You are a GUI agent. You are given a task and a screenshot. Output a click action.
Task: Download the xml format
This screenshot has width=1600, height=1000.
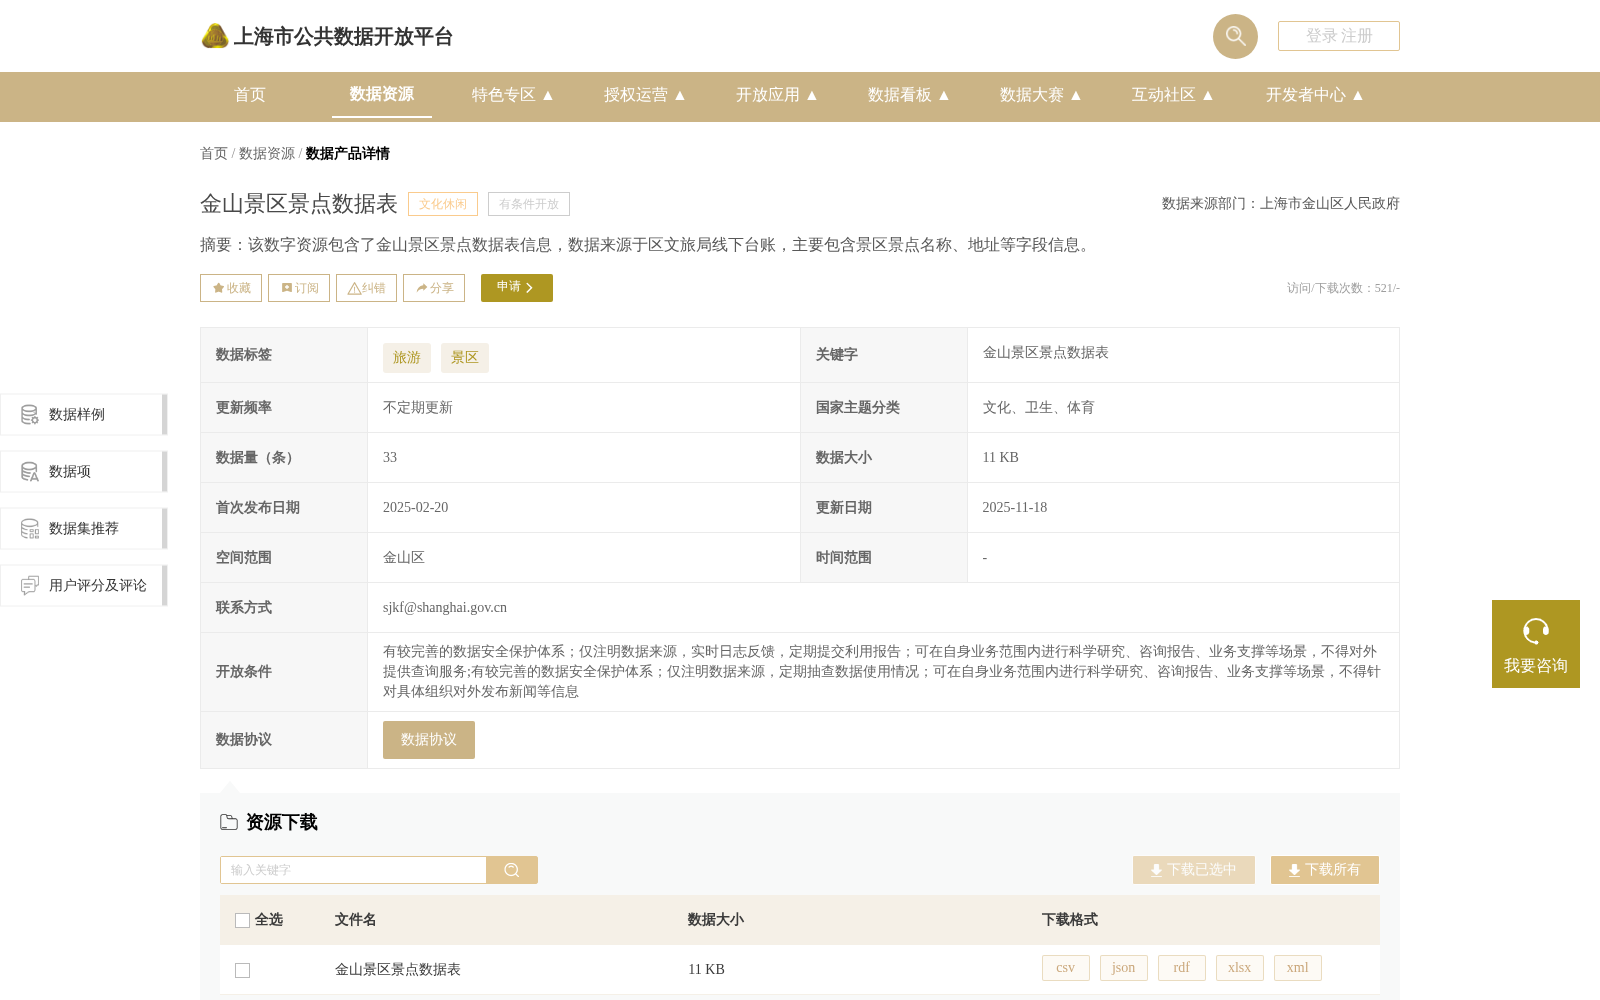1298,968
